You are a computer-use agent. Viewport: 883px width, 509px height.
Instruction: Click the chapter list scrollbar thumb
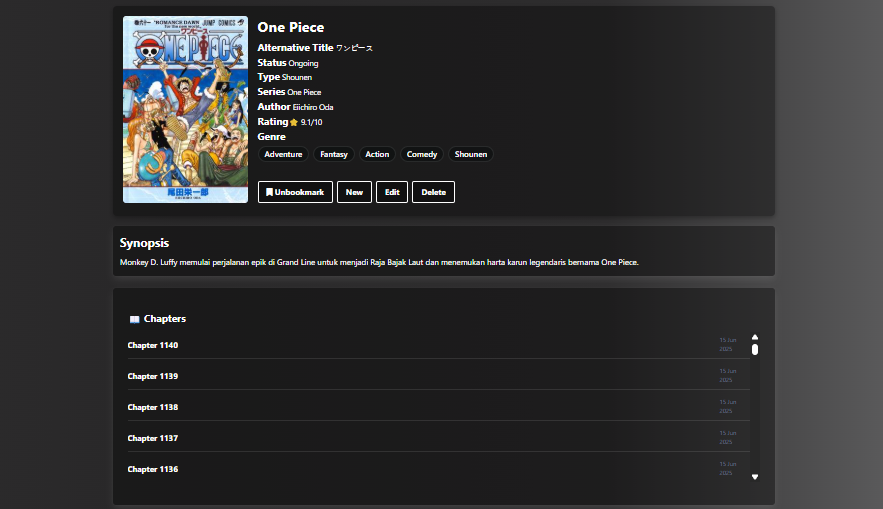coord(755,350)
